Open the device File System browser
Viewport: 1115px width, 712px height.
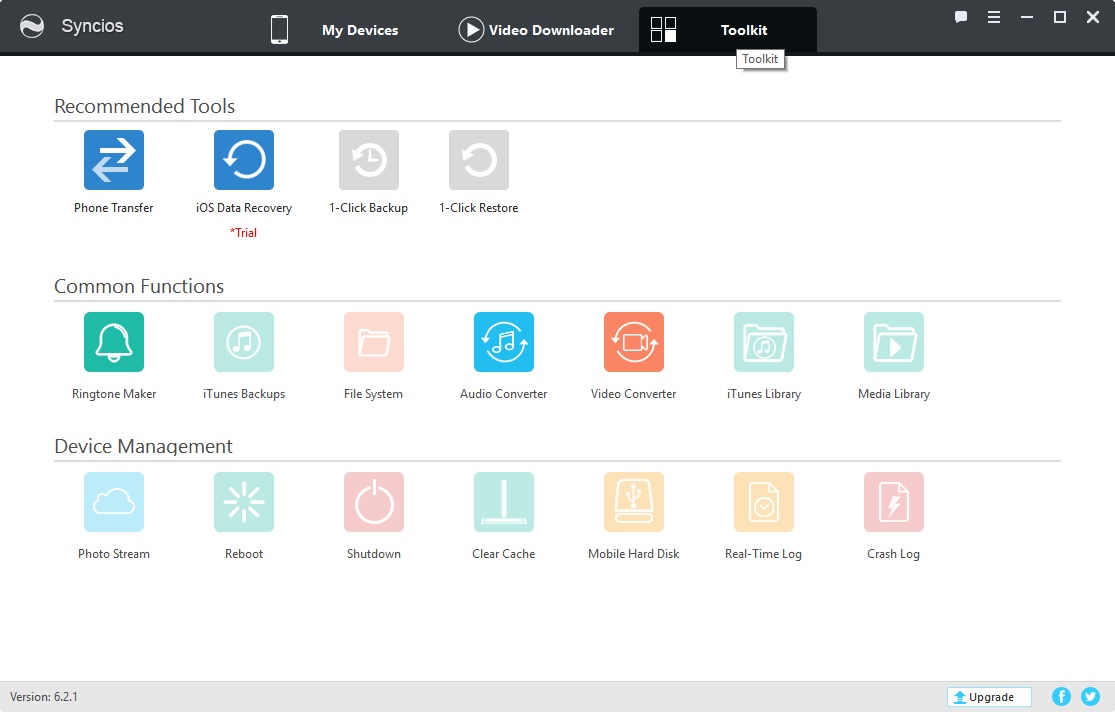pos(373,341)
